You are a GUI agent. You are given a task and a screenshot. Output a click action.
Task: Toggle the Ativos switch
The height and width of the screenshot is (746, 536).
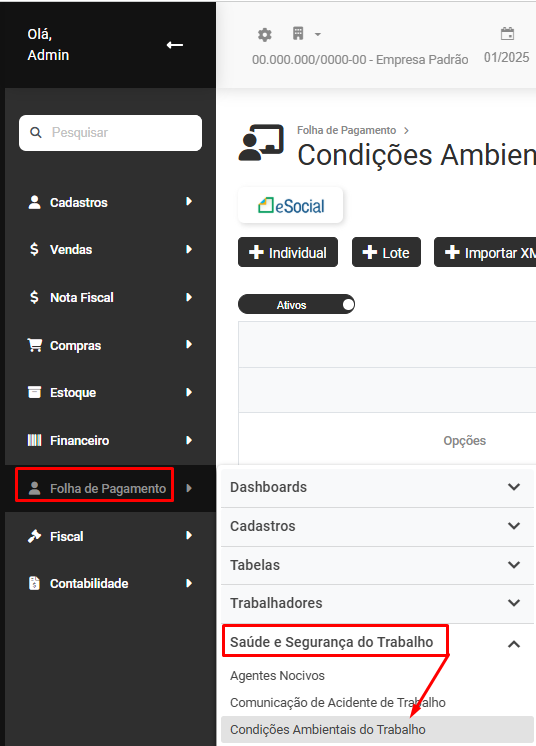(296, 304)
